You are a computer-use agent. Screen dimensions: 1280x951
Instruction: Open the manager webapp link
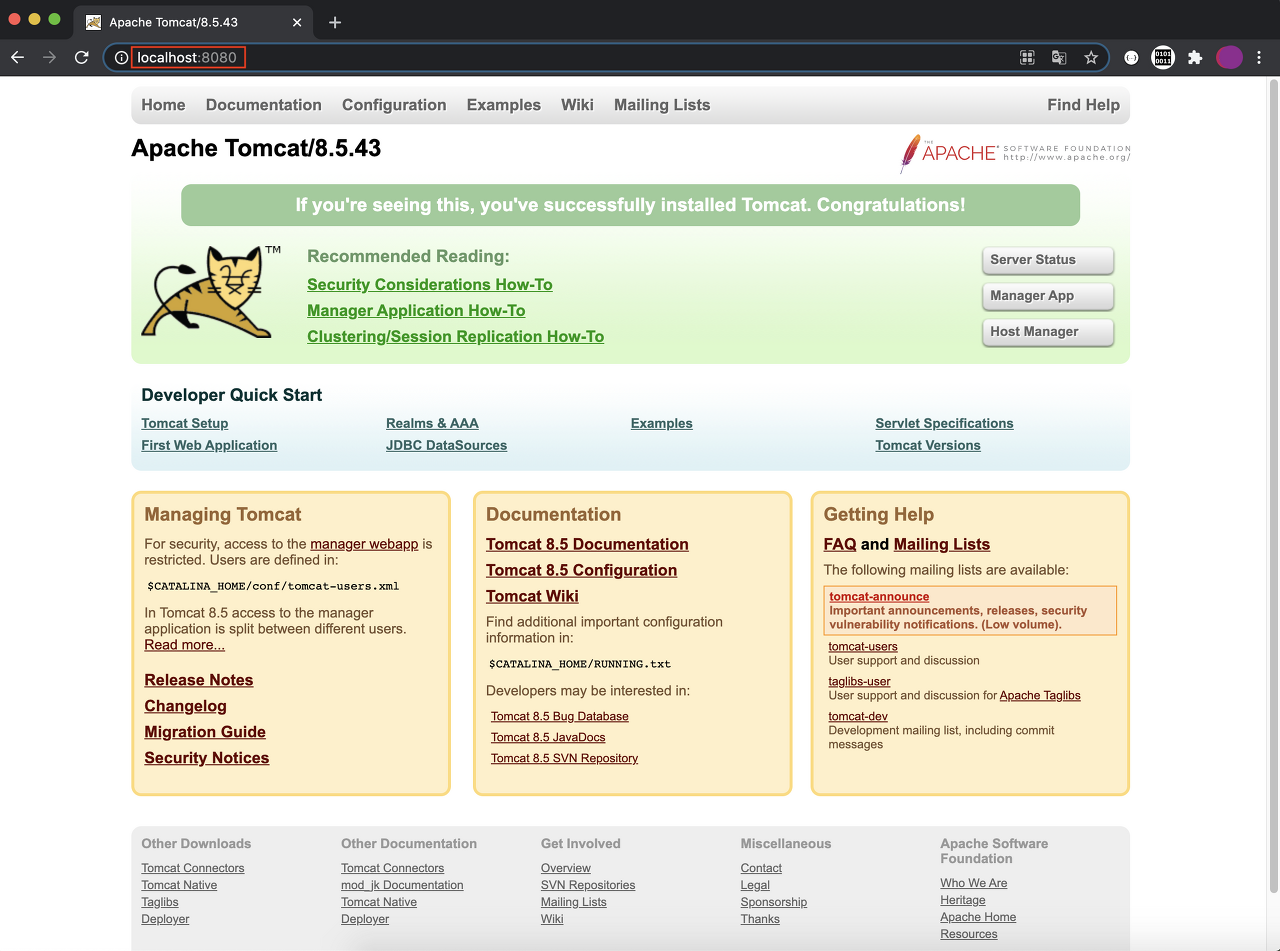pos(364,544)
